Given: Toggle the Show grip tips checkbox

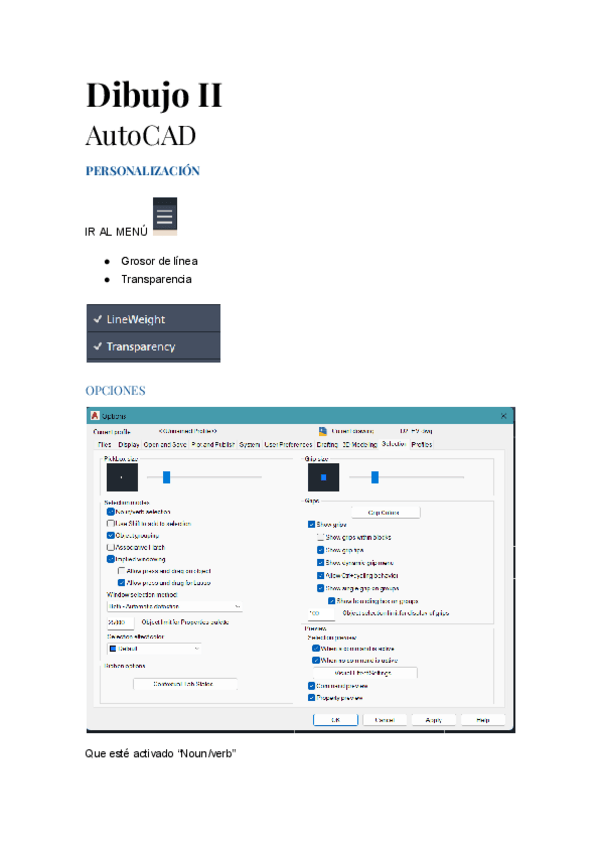Looking at the screenshot, I should [x=320, y=550].
